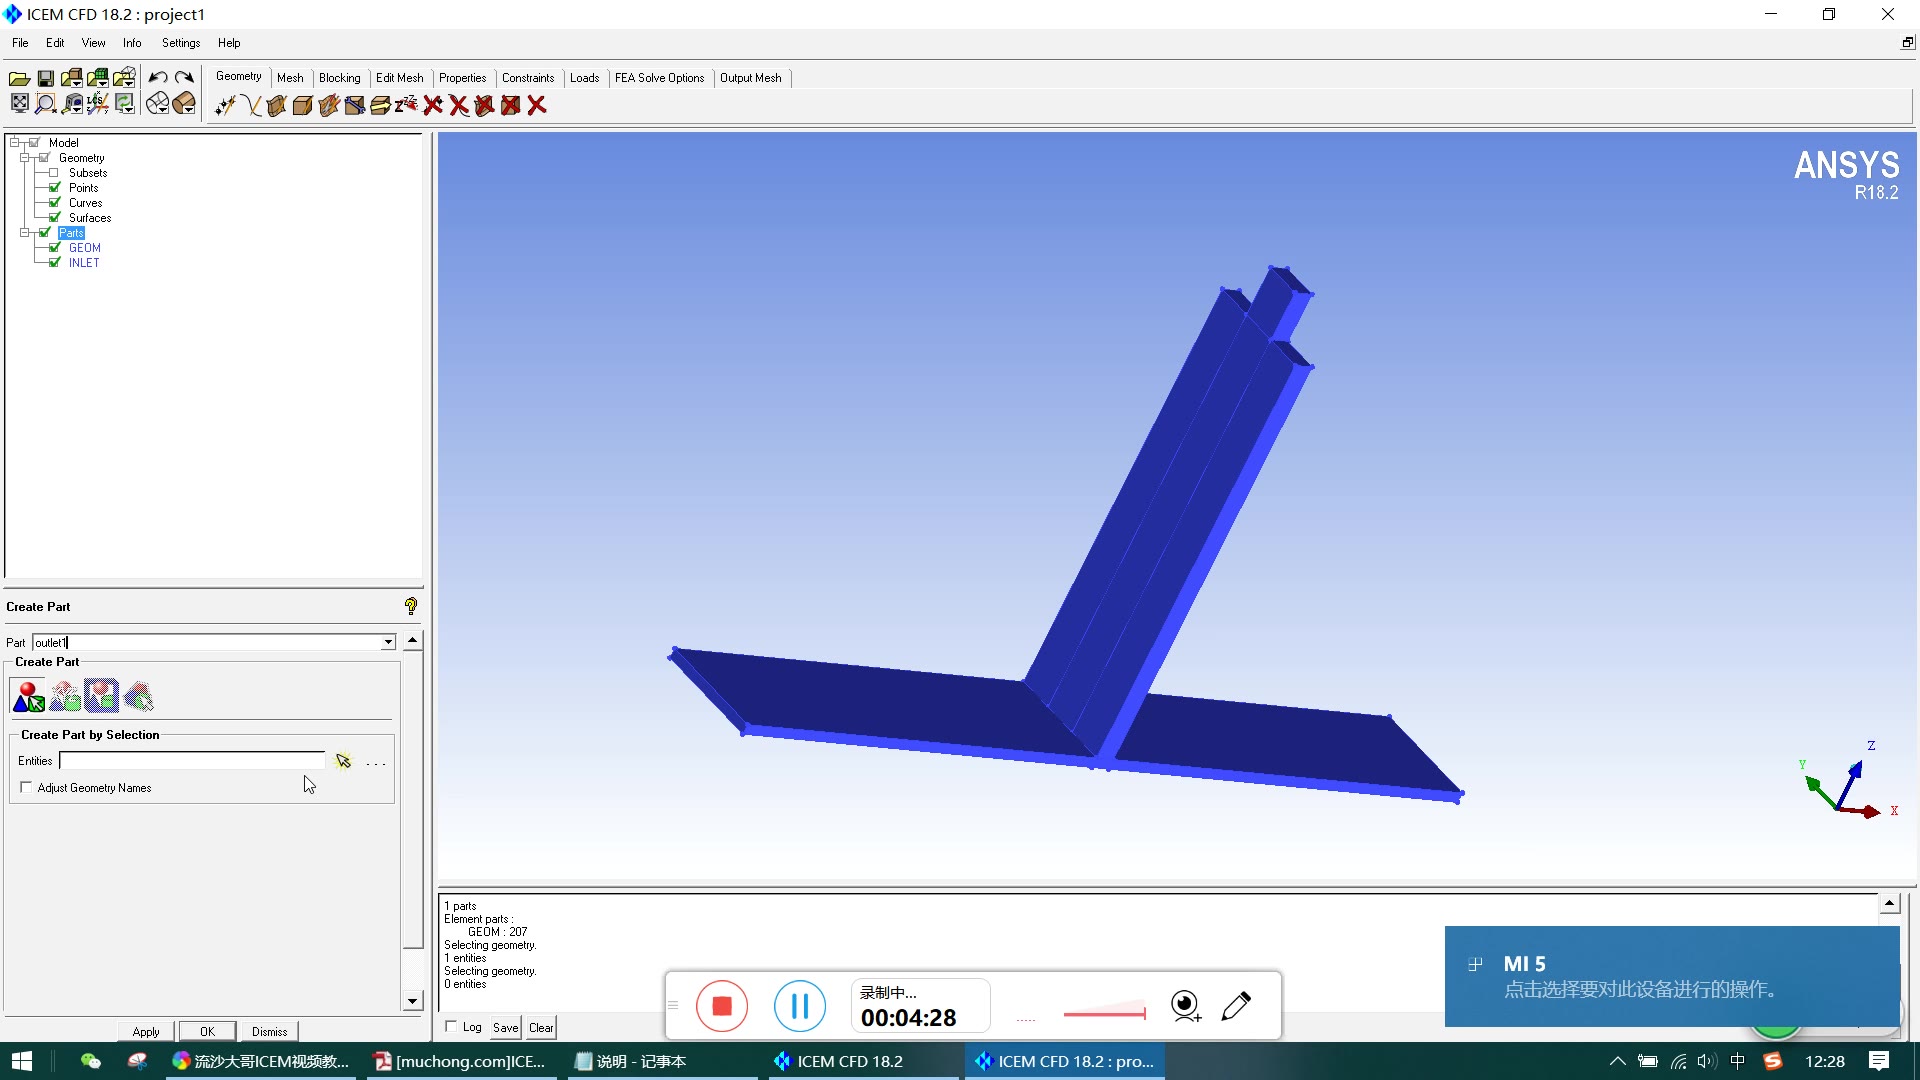Toggle the INLET part checkbox
This screenshot has height=1080, width=1920.
(54, 262)
